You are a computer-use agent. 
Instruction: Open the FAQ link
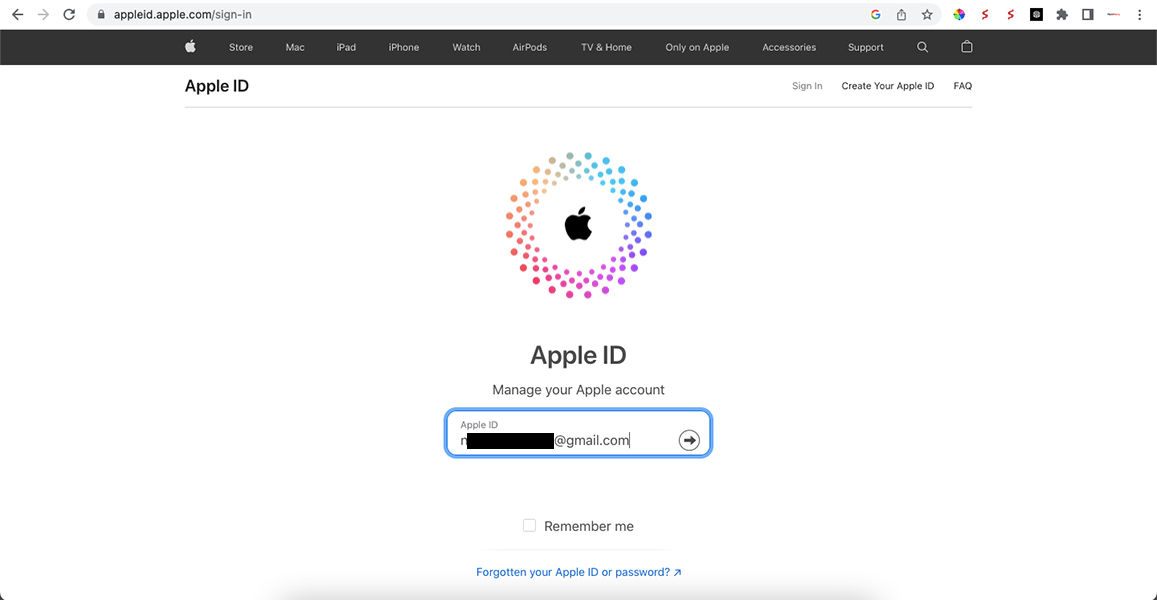tap(962, 86)
